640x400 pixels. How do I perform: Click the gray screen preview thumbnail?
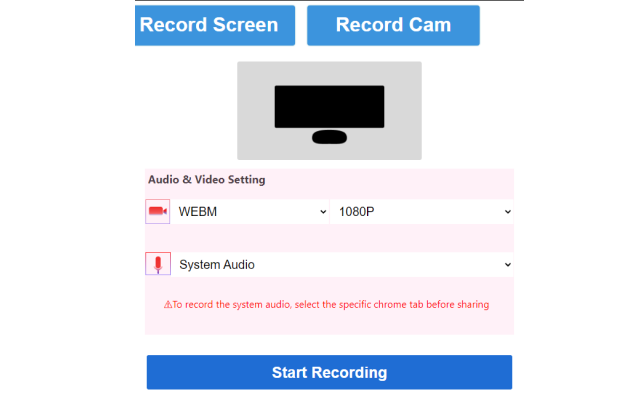click(x=329, y=111)
